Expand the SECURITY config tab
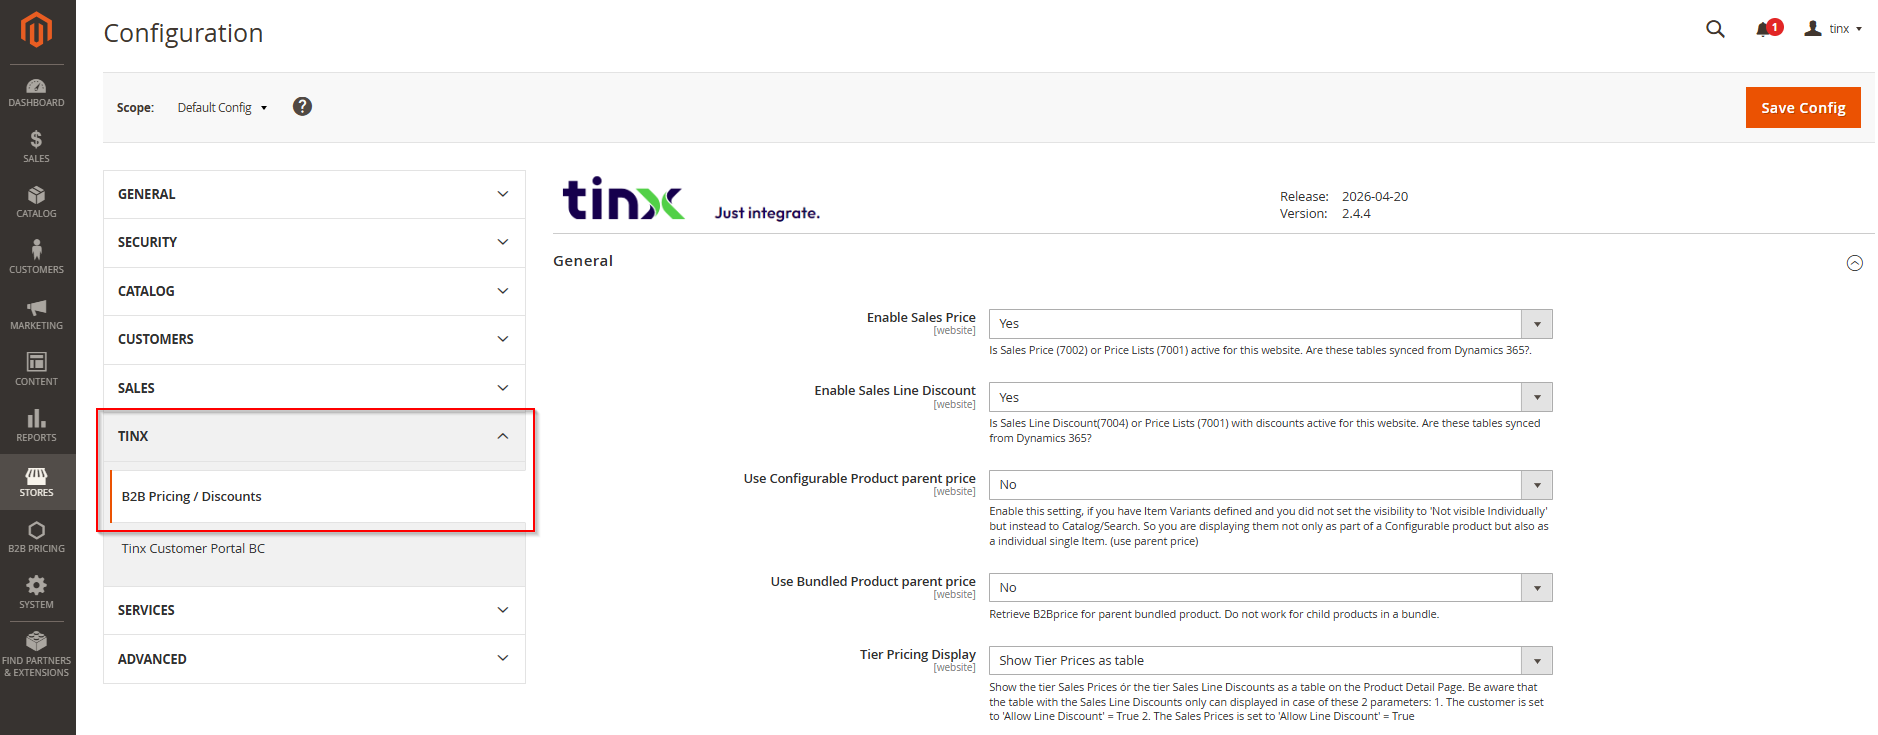 314,242
